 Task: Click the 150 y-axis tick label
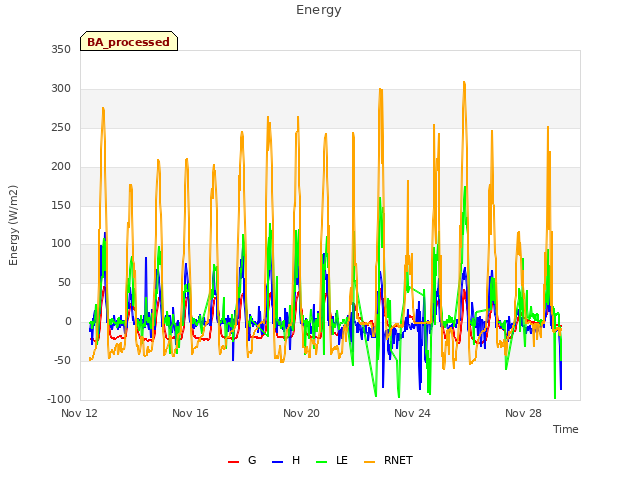(61, 205)
